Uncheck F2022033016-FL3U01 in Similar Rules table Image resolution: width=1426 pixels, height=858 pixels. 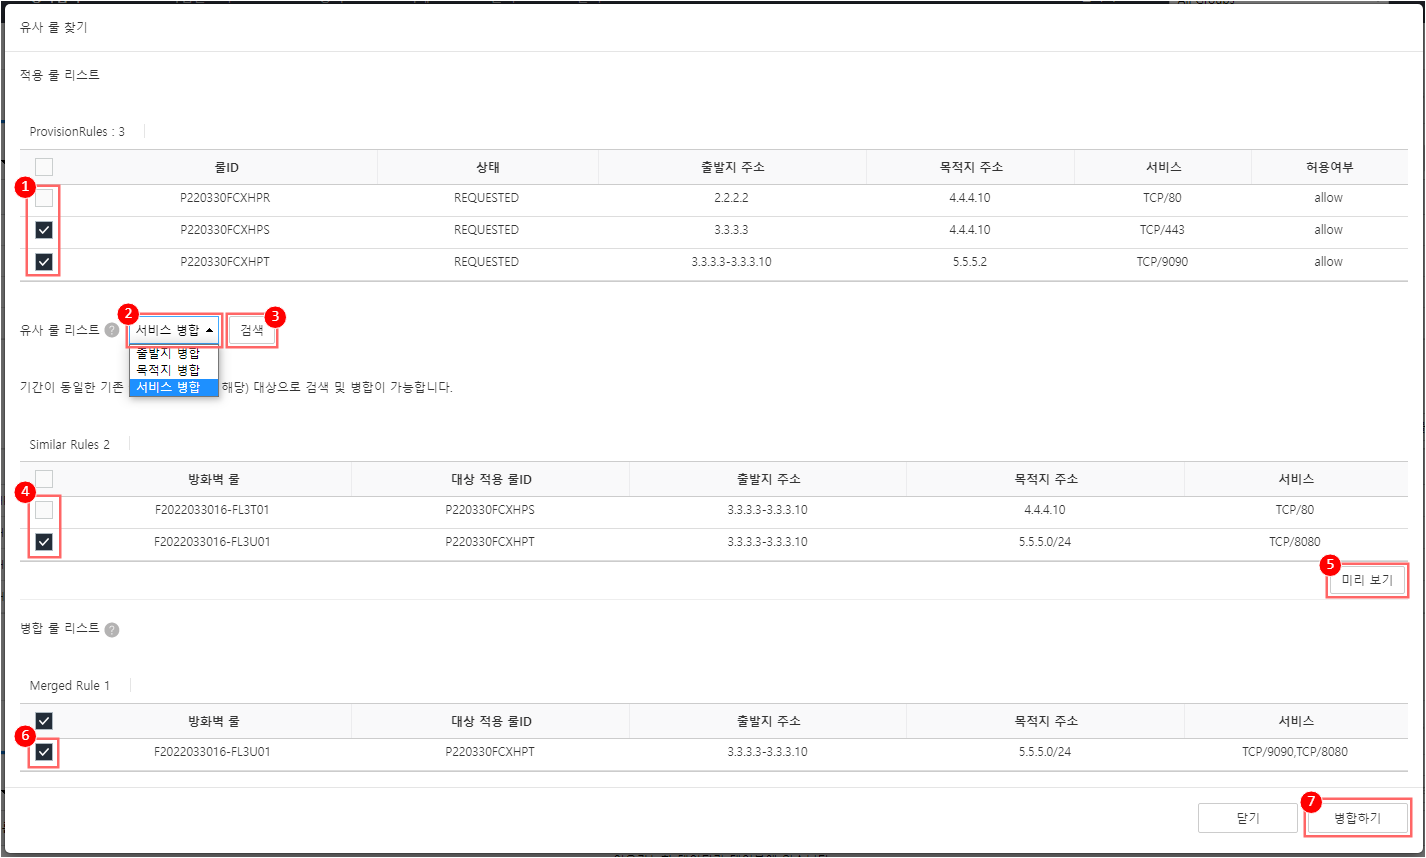44,542
